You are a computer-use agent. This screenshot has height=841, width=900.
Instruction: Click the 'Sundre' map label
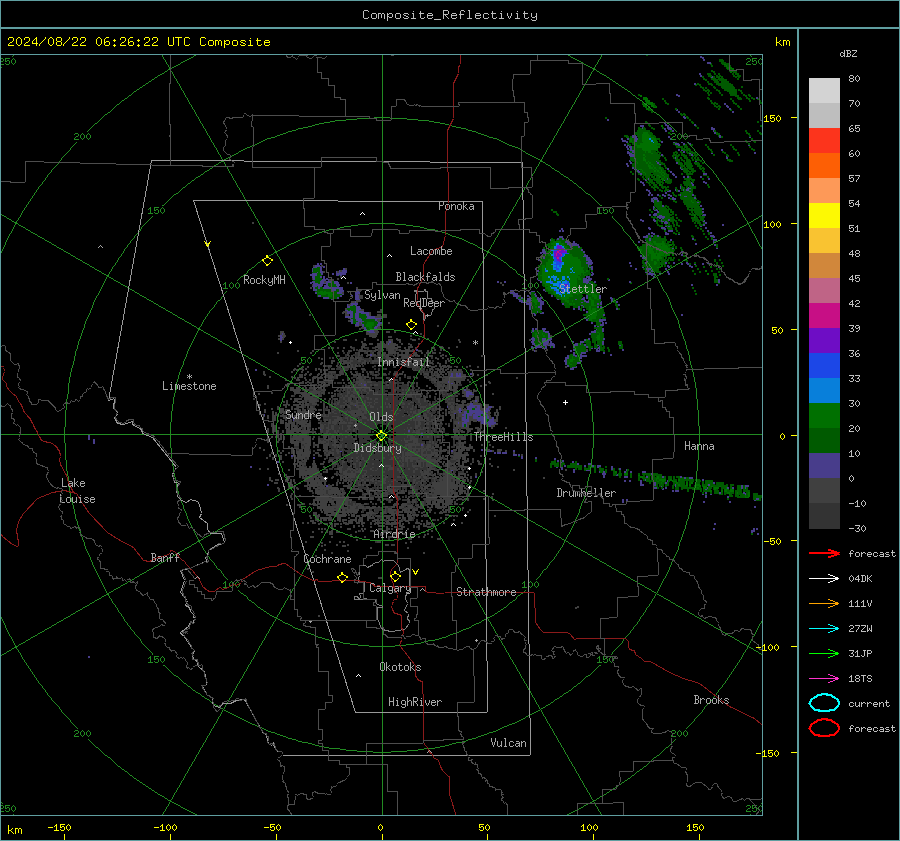(303, 414)
